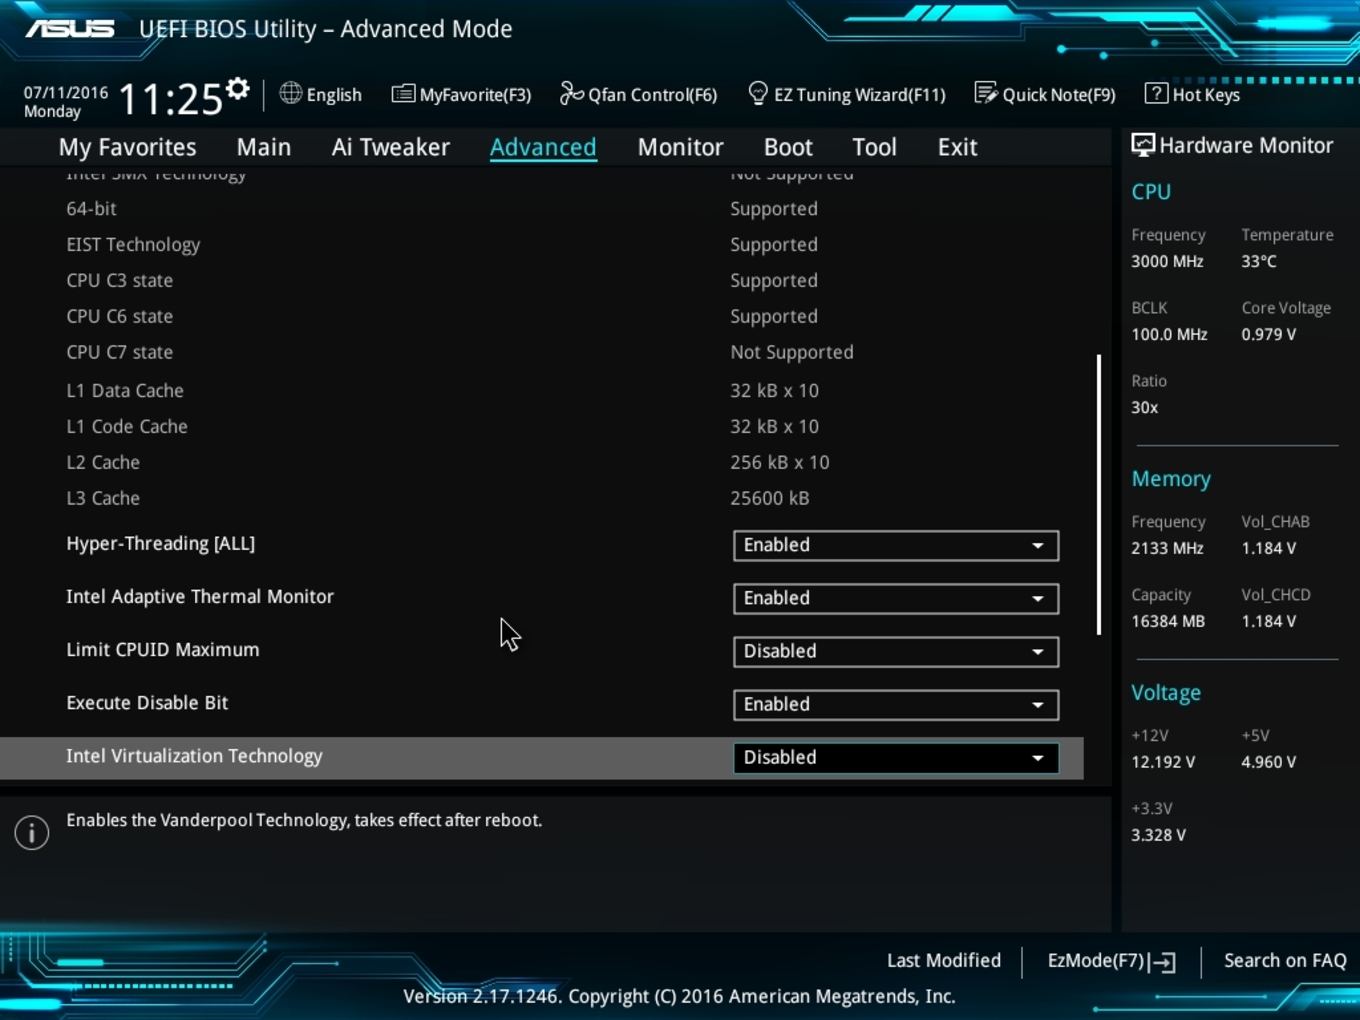Screen dimensions: 1360x1020
Task: Launch EZ Tuning Wizard(F11)
Action: [x=846, y=94]
